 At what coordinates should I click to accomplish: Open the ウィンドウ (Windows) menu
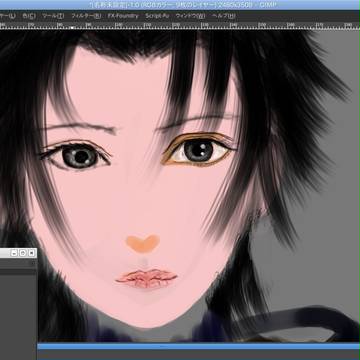pos(190,16)
